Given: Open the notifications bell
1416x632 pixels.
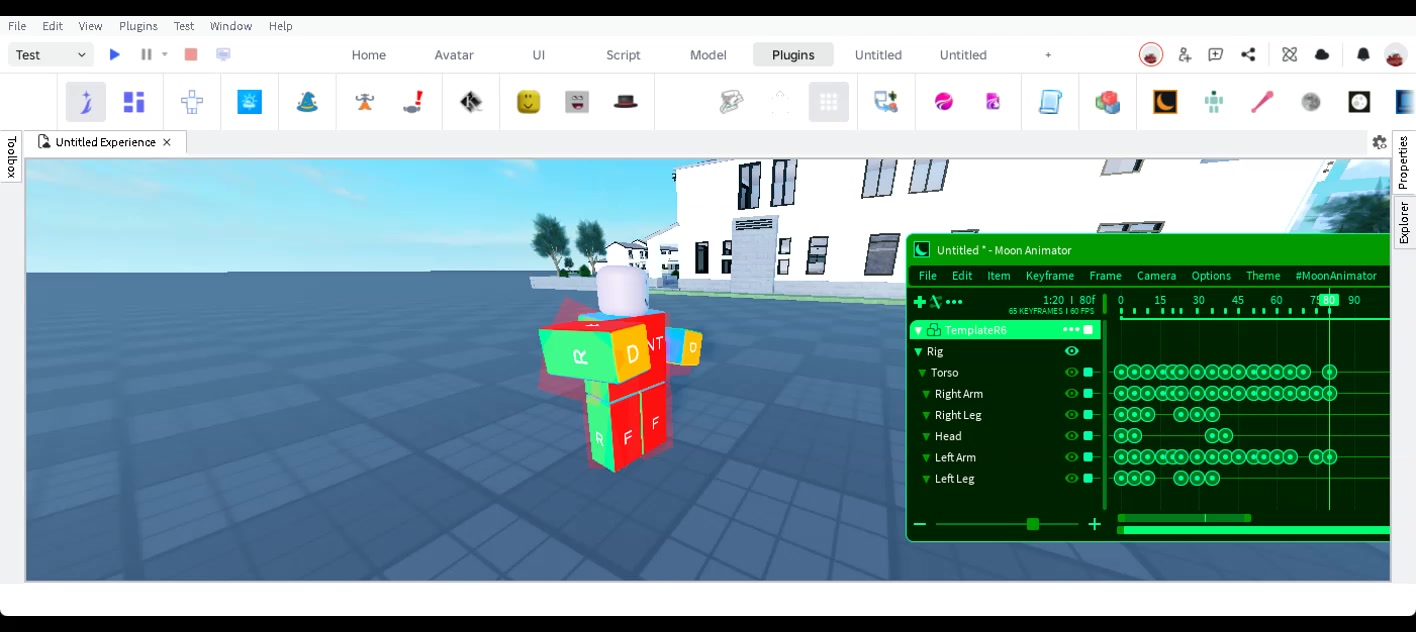Looking at the screenshot, I should (1363, 55).
